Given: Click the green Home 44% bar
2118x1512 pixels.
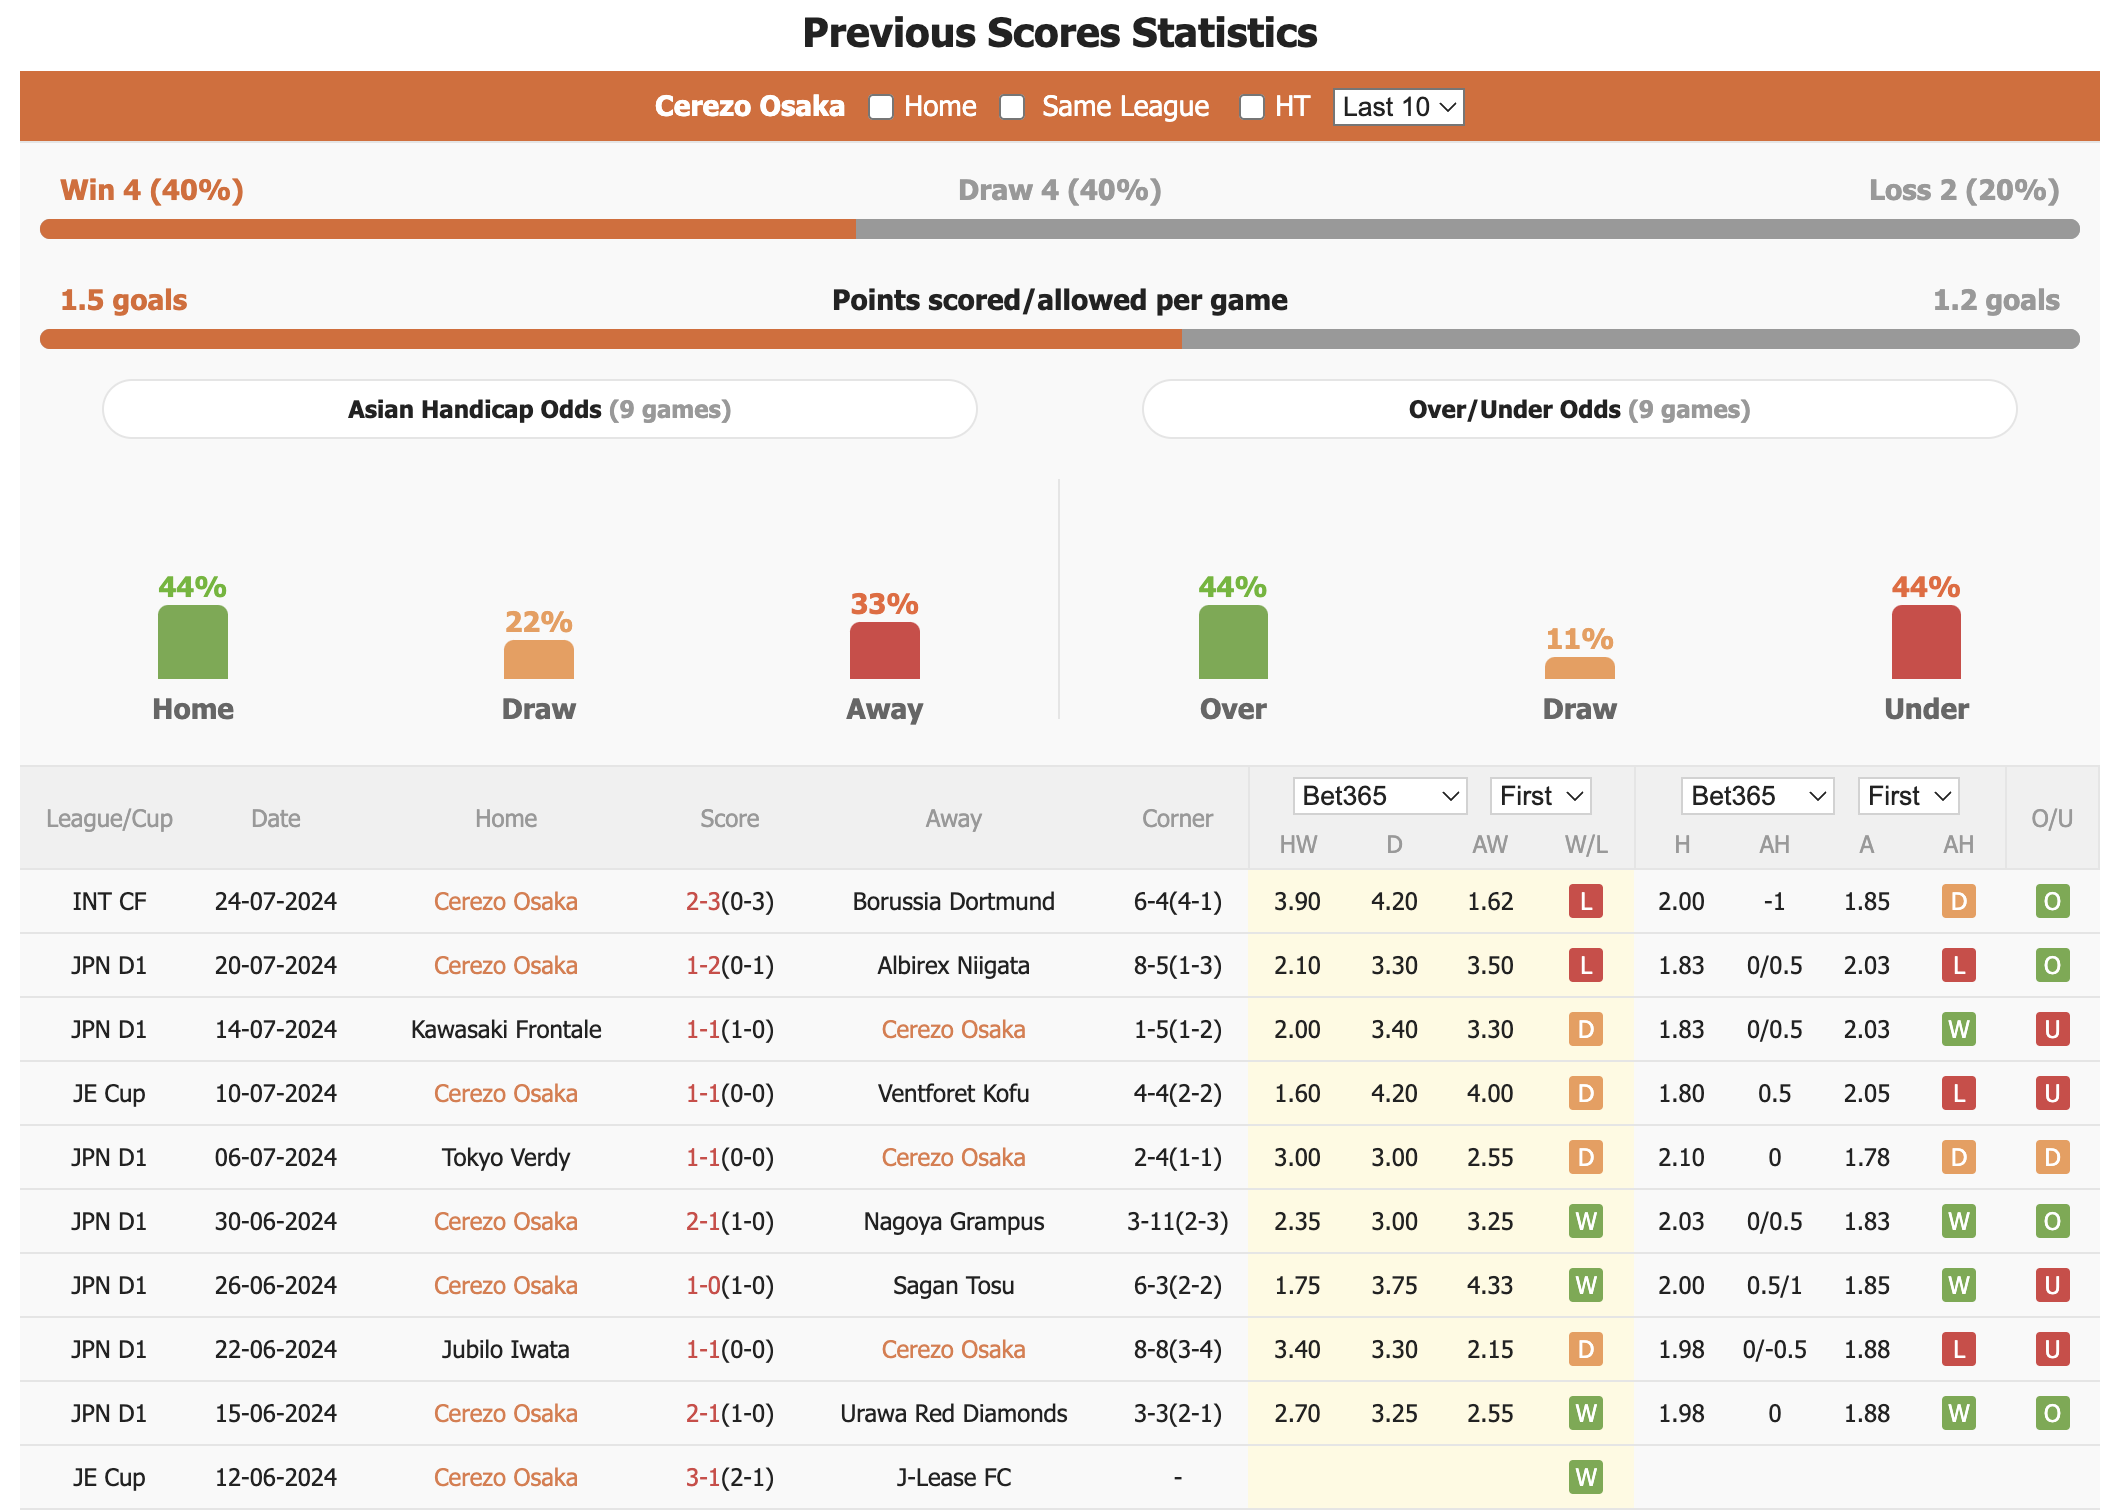Looking at the screenshot, I should (193, 642).
